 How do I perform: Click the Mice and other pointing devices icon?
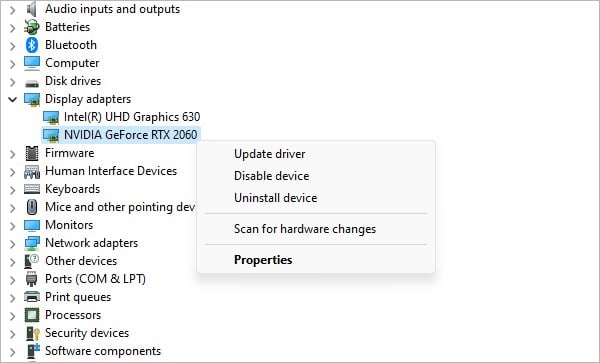click(x=32, y=207)
